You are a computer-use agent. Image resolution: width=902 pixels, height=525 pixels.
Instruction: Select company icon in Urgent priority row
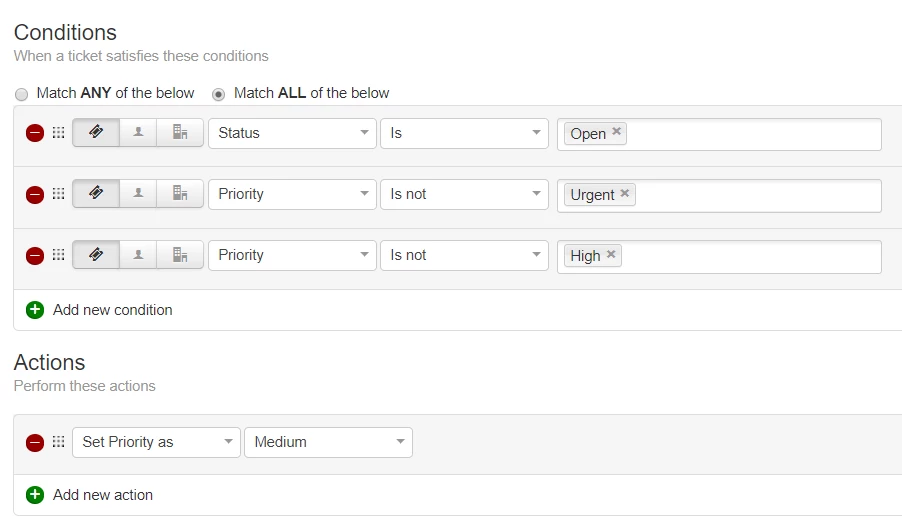click(x=180, y=194)
